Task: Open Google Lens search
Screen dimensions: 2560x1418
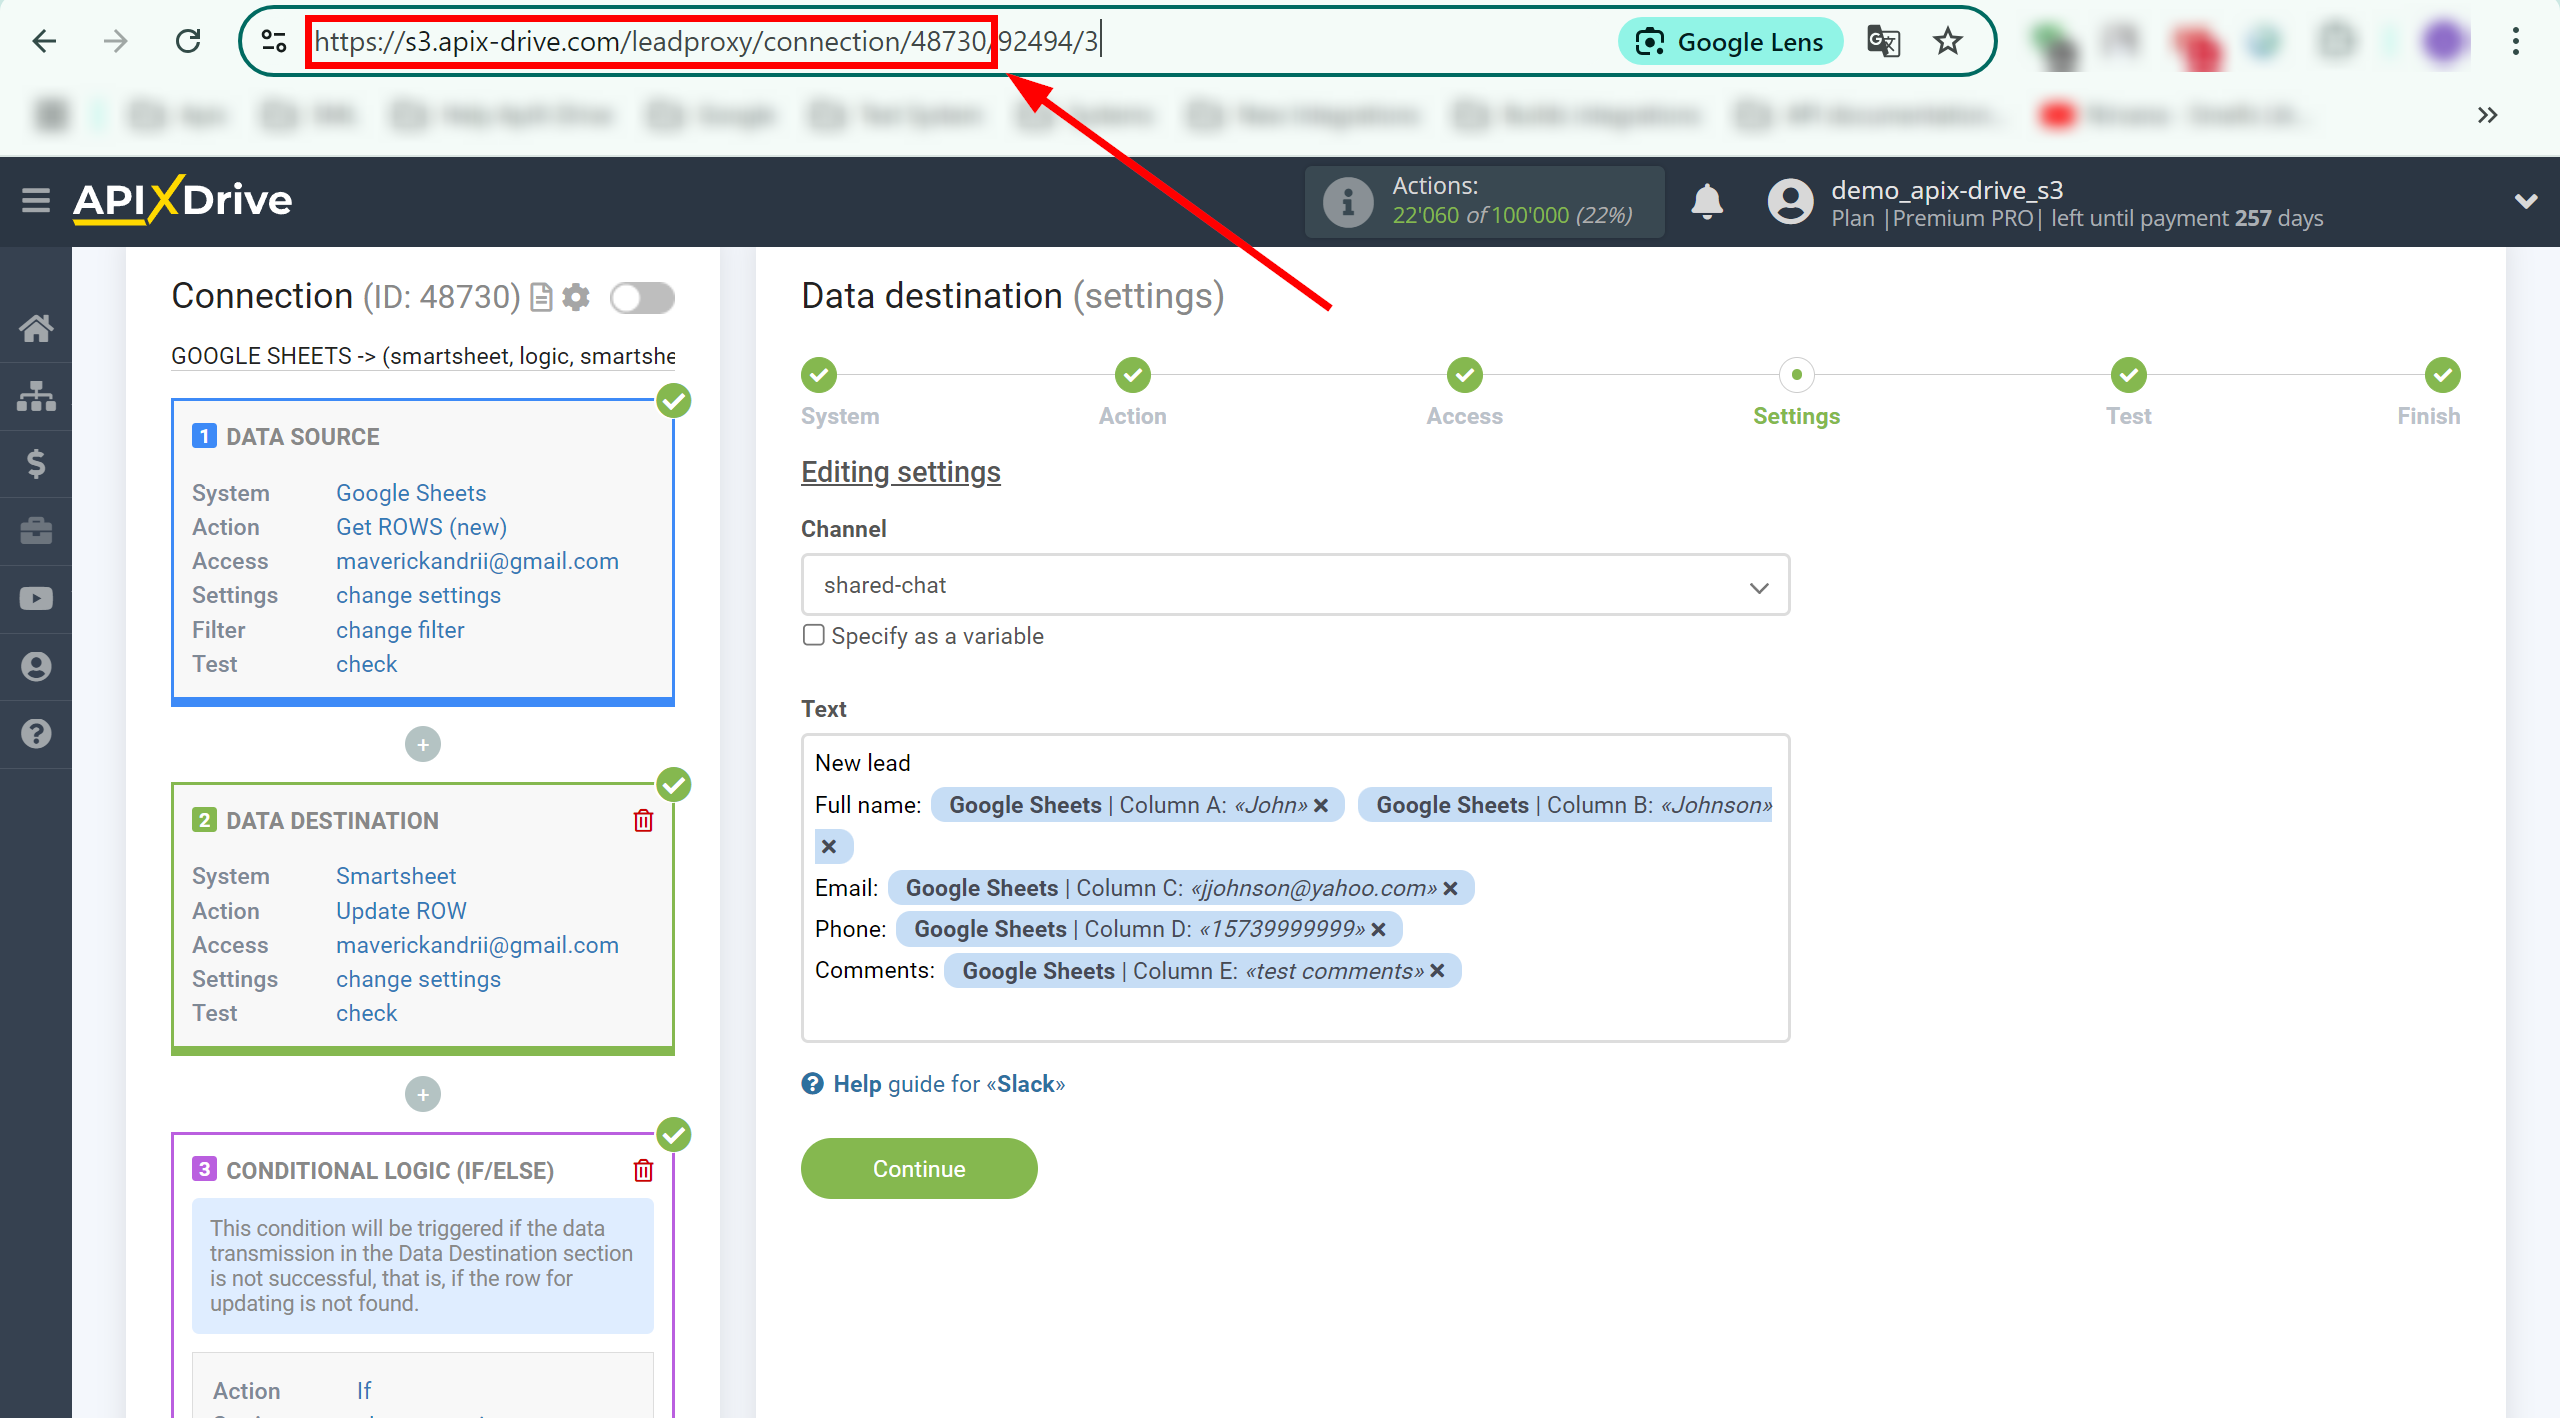Action: [1730, 41]
